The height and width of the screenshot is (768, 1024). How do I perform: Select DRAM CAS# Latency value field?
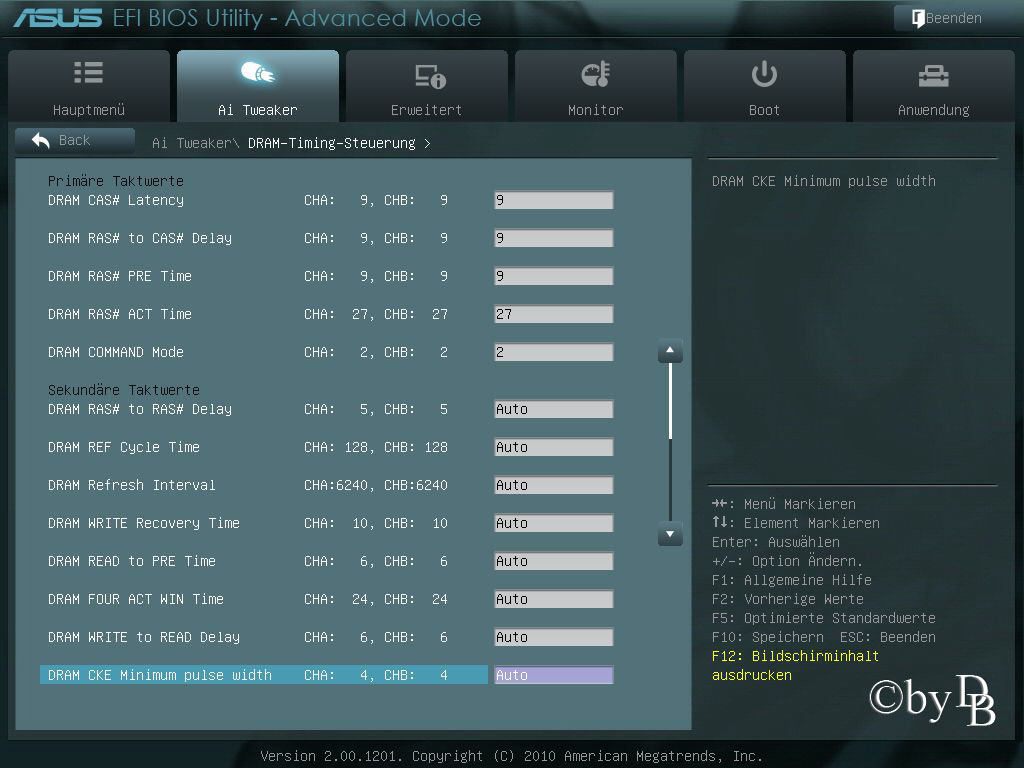554,200
